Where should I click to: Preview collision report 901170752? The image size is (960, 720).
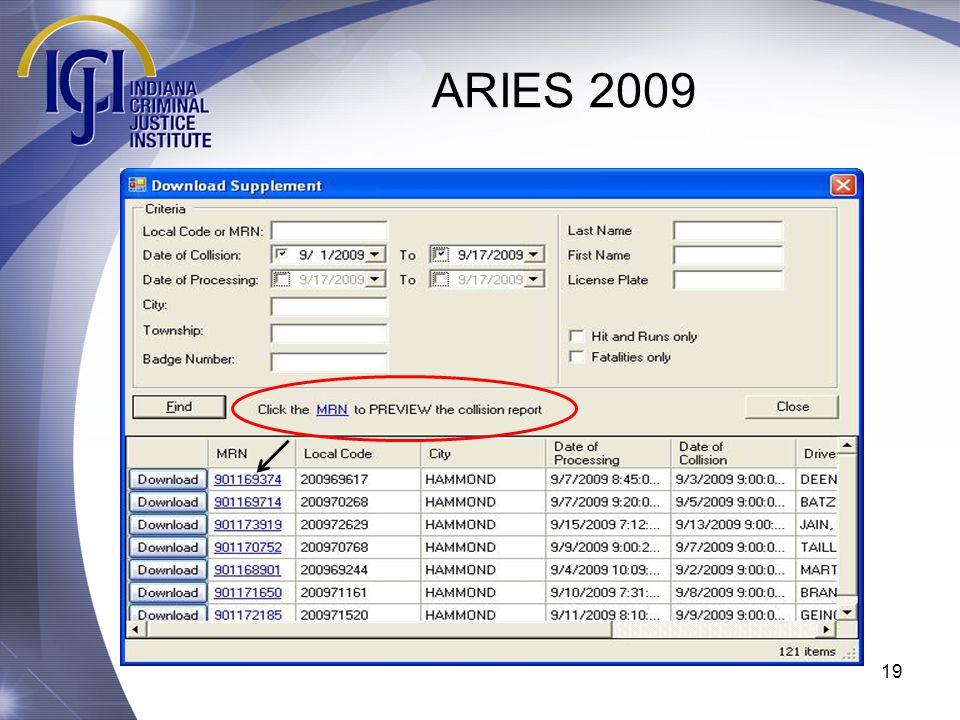pyautogui.click(x=247, y=547)
